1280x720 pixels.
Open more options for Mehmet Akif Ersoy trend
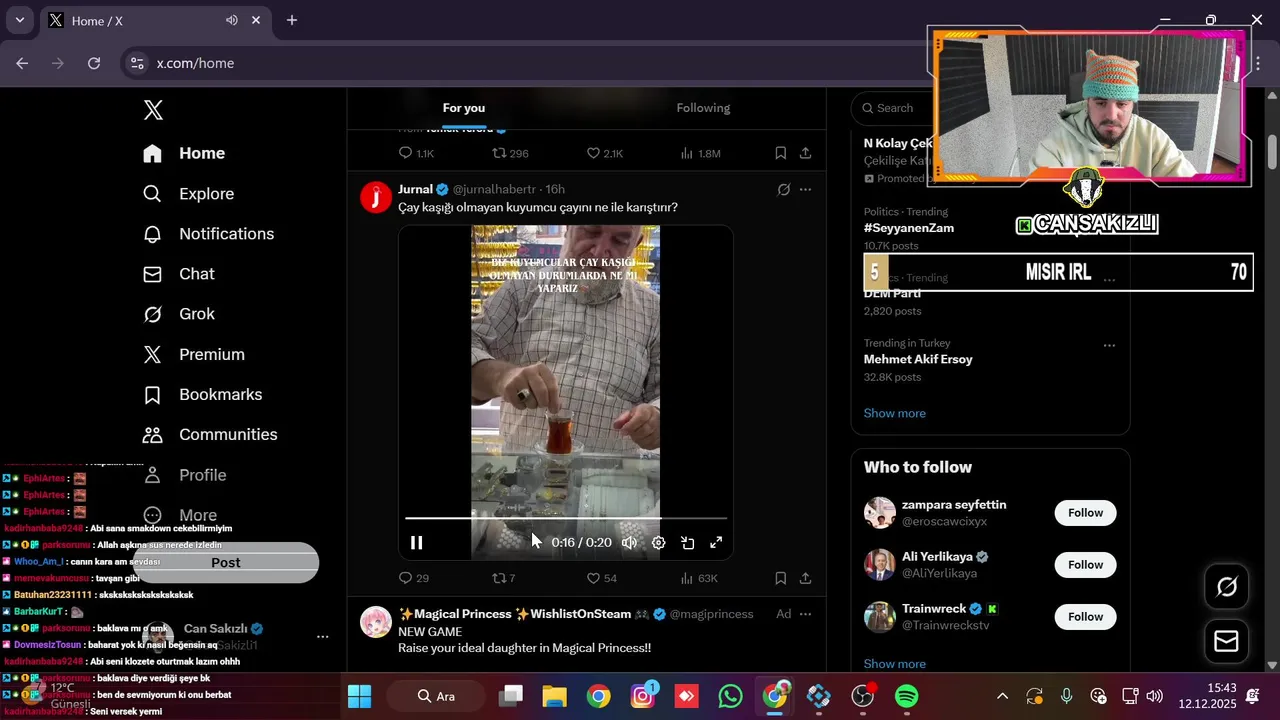(1109, 345)
